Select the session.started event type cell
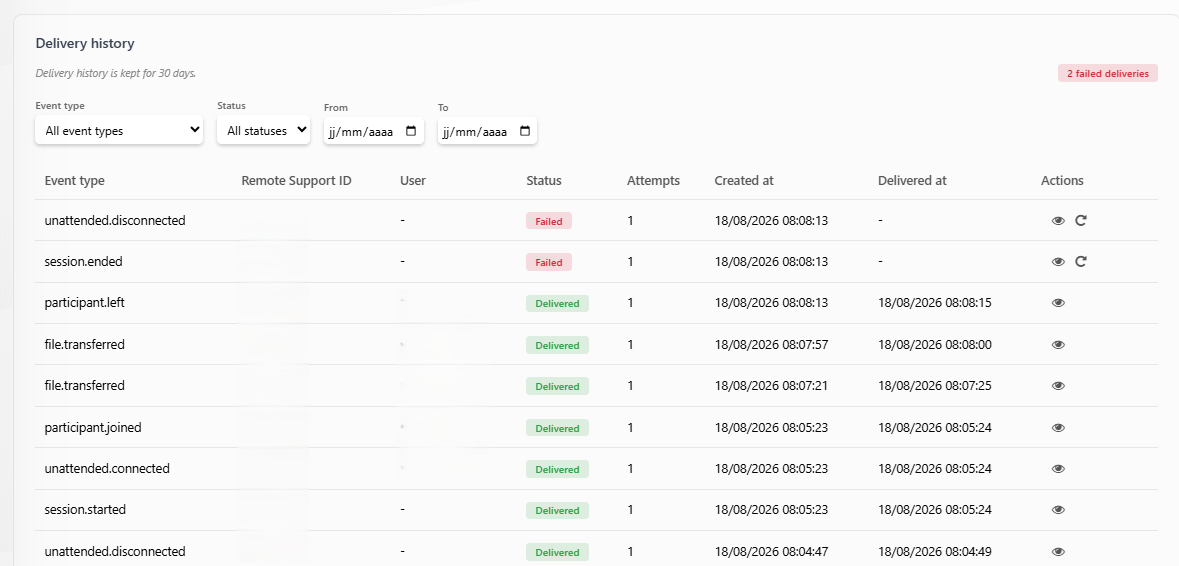This screenshot has width=1179, height=566. pyautogui.click(x=85, y=510)
